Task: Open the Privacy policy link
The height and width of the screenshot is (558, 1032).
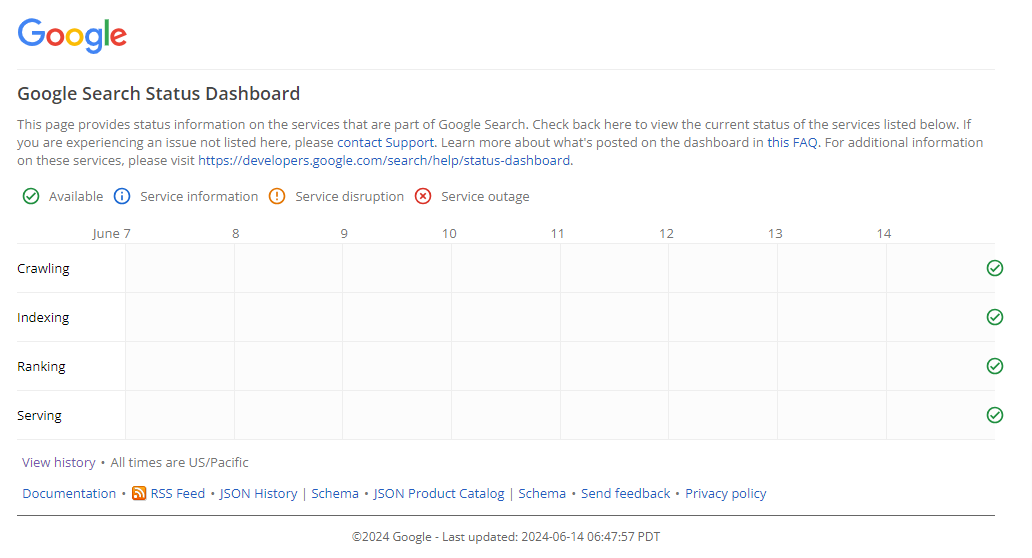Action: pyautogui.click(x=725, y=494)
